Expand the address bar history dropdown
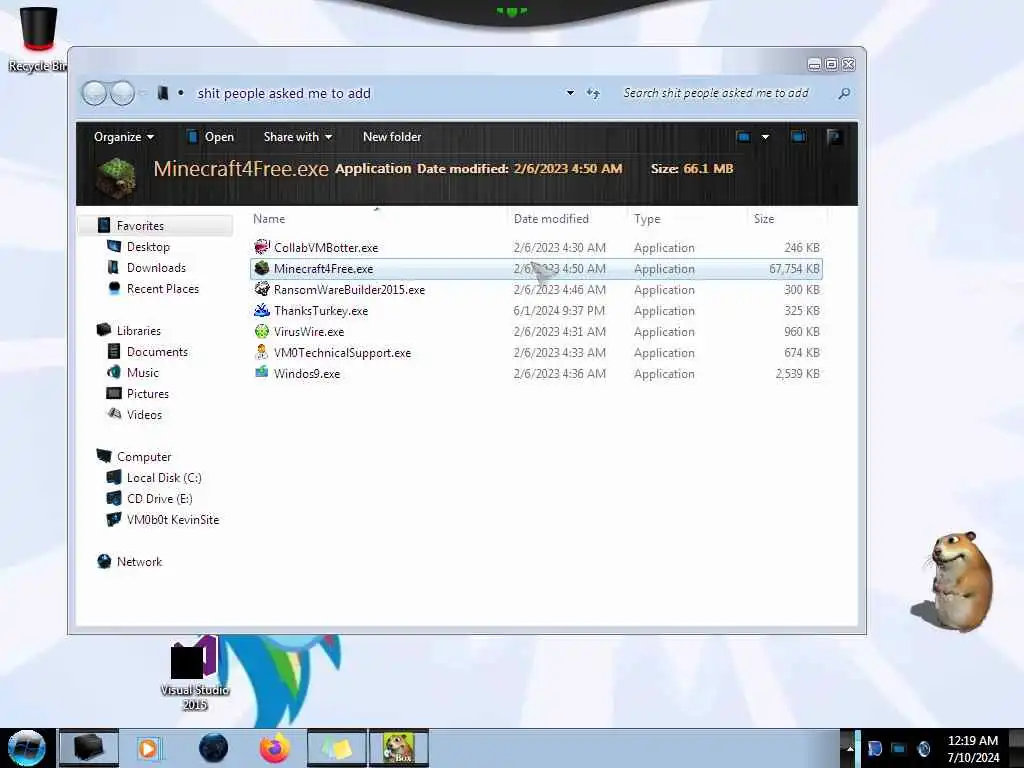1024x768 pixels. pyautogui.click(x=570, y=93)
